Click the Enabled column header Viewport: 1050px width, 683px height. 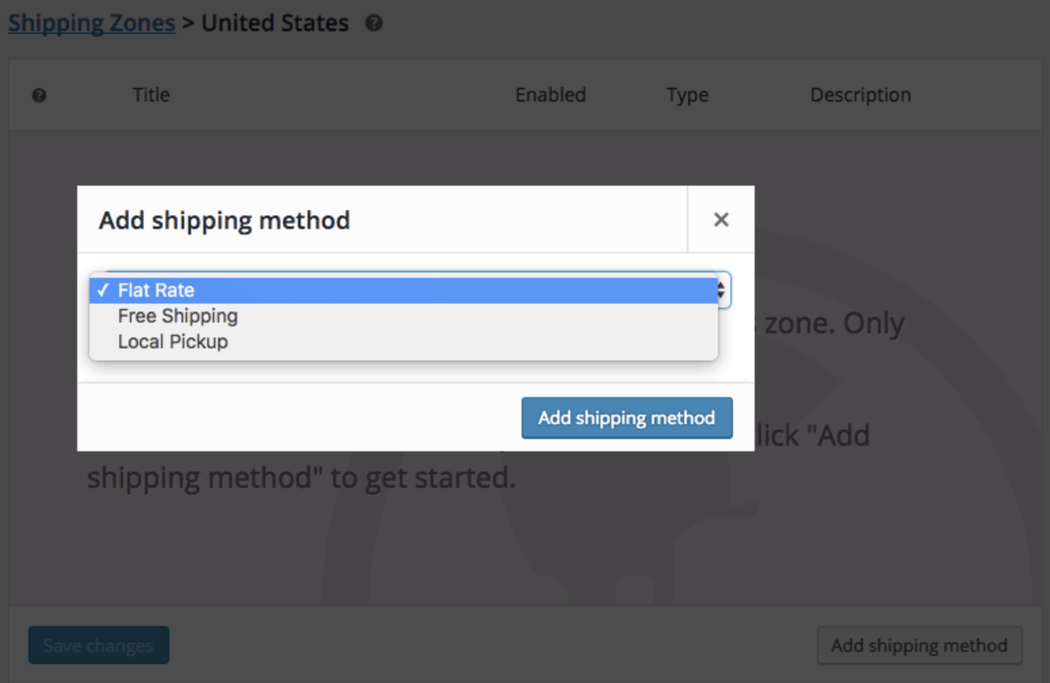(550, 95)
